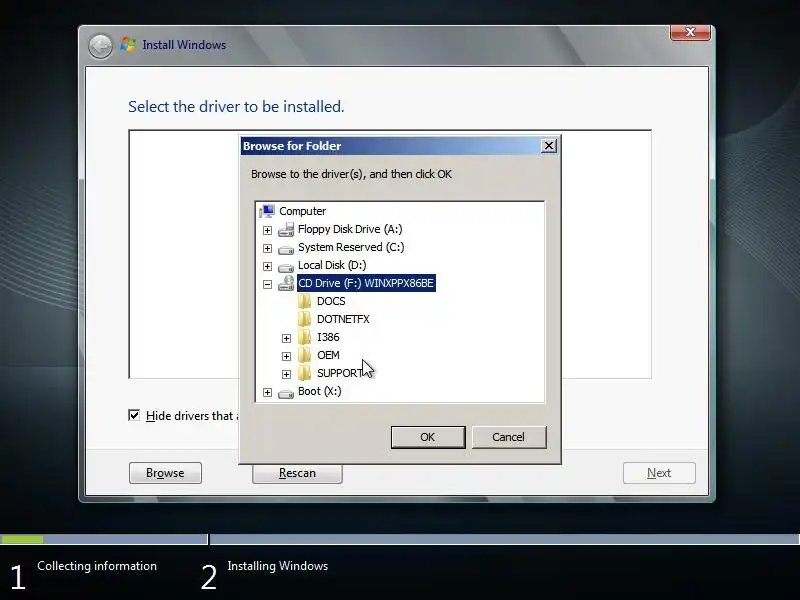Close the Browse for Folder dialog

coord(548,146)
